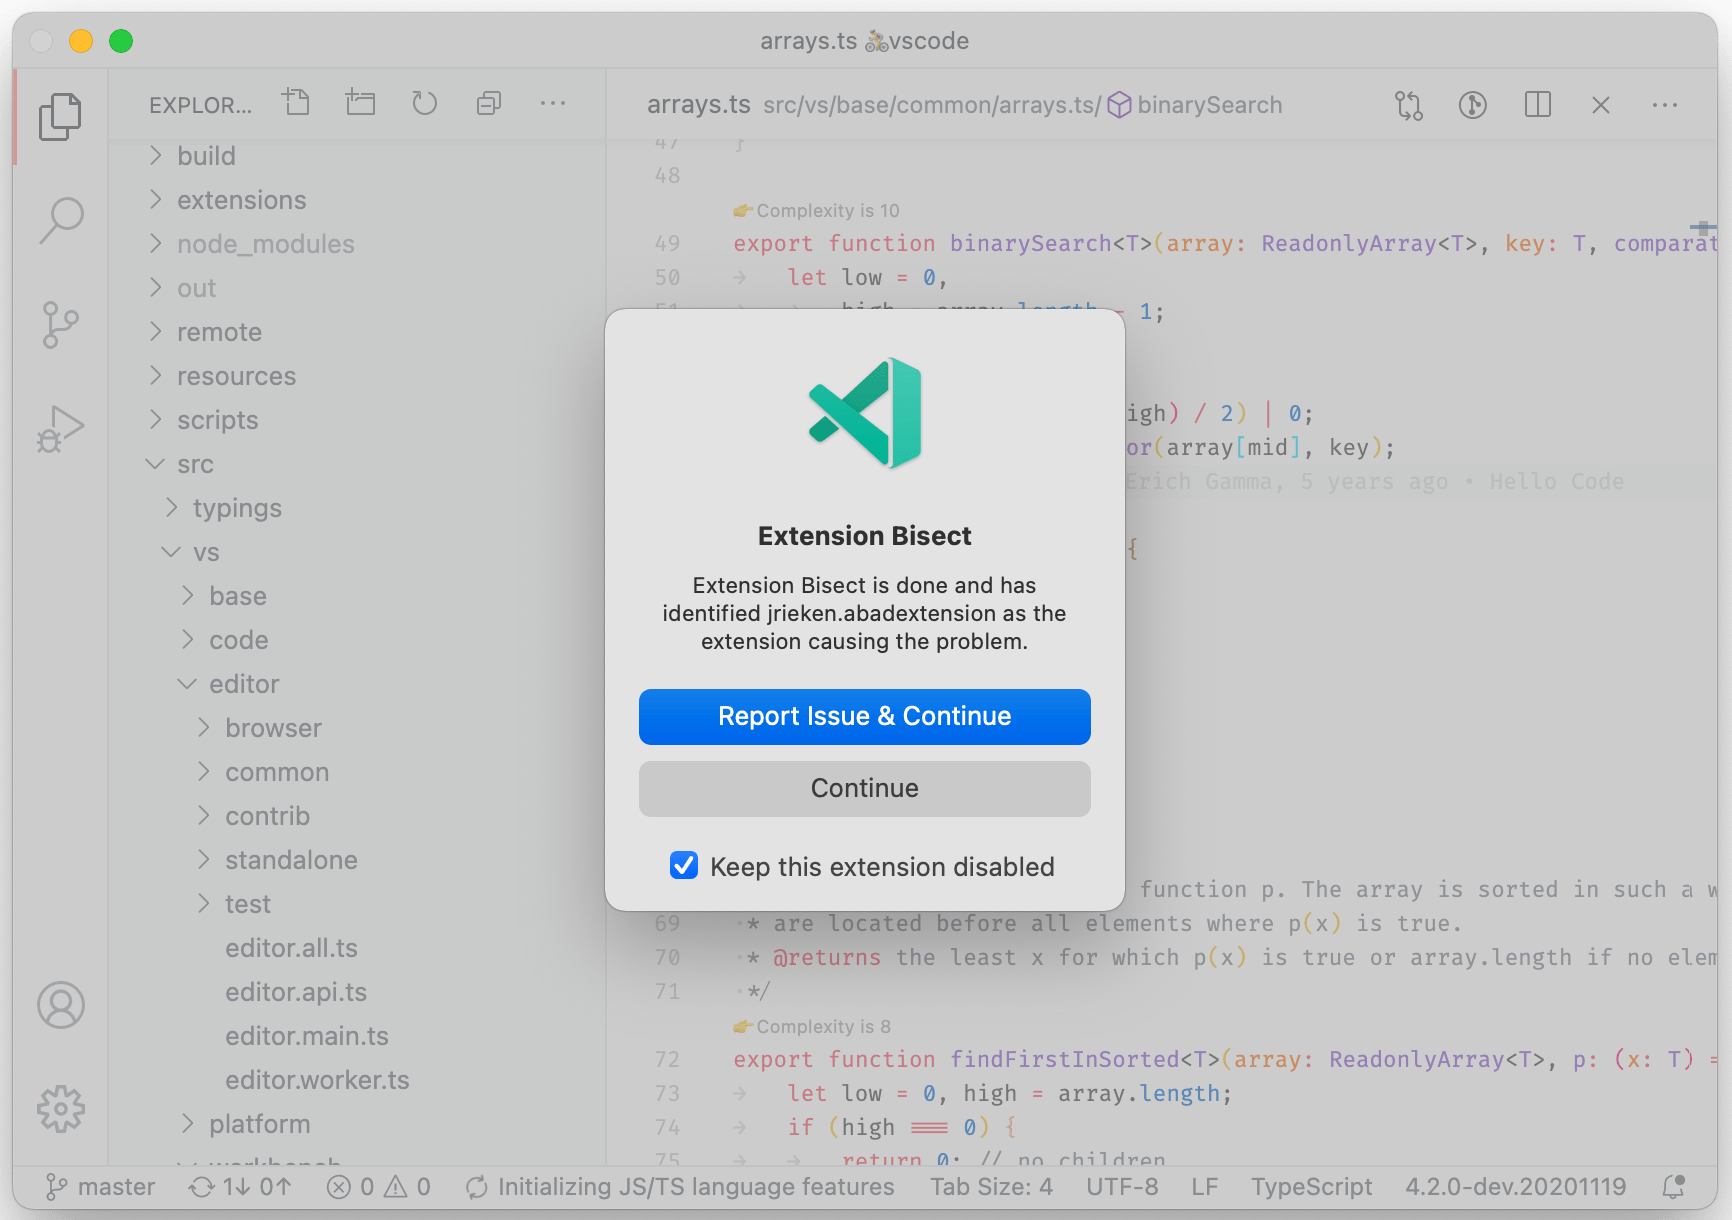The width and height of the screenshot is (1732, 1220).
Task: Click the New Folder icon in Explorer
Action: pyautogui.click(x=360, y=103)
